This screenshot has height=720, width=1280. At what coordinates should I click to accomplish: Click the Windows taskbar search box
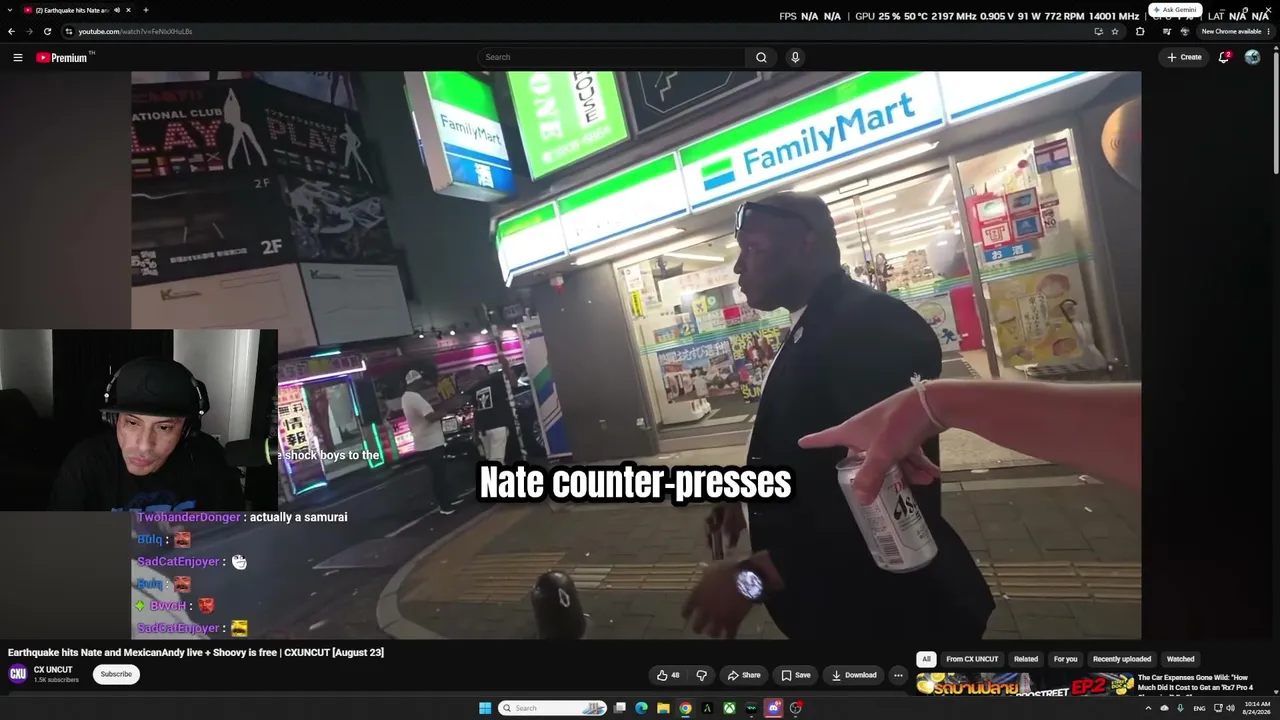[x=553, y=708]
